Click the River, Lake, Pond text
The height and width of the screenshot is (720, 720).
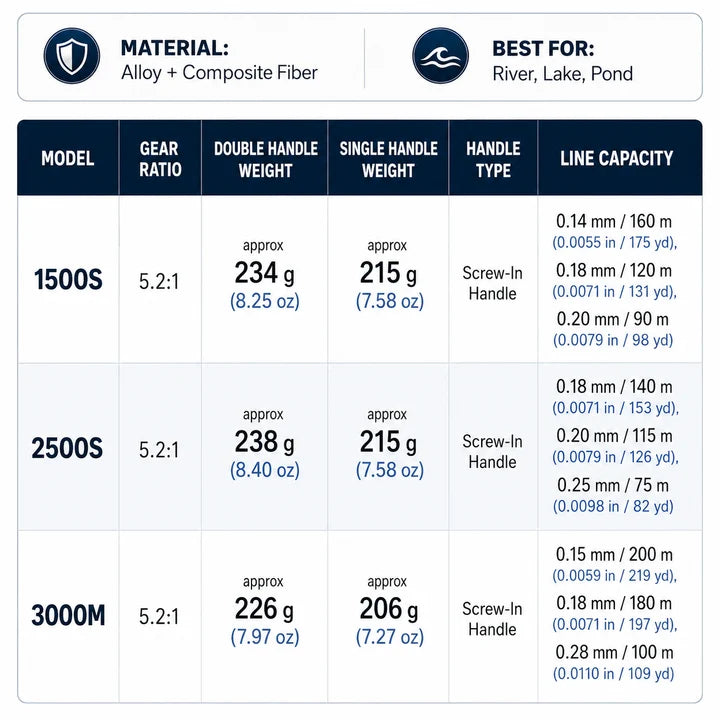(x=562, y=73)
